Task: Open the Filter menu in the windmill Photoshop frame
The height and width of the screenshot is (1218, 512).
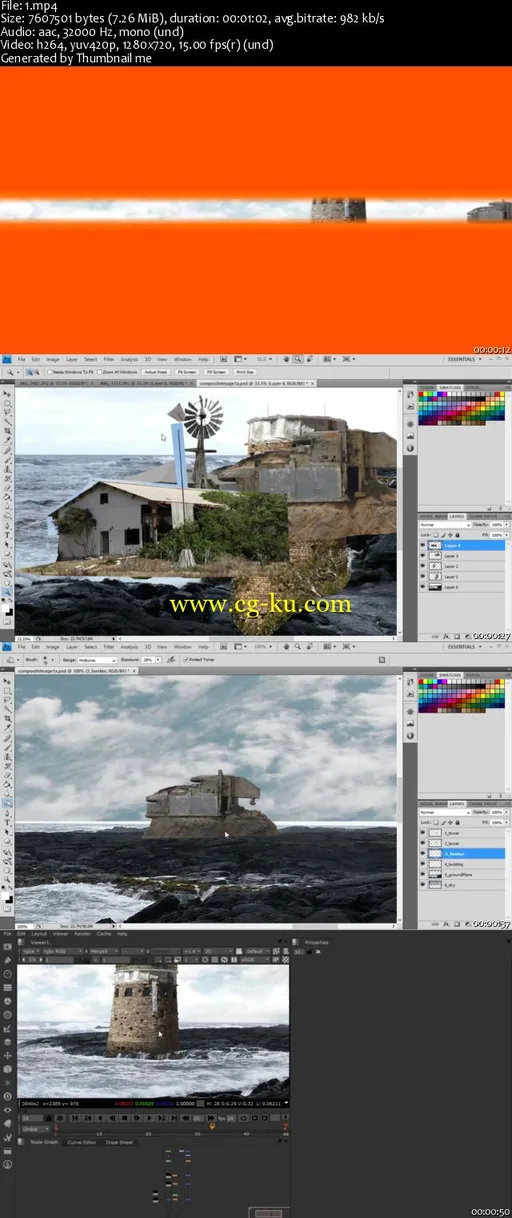Action: 110,359
